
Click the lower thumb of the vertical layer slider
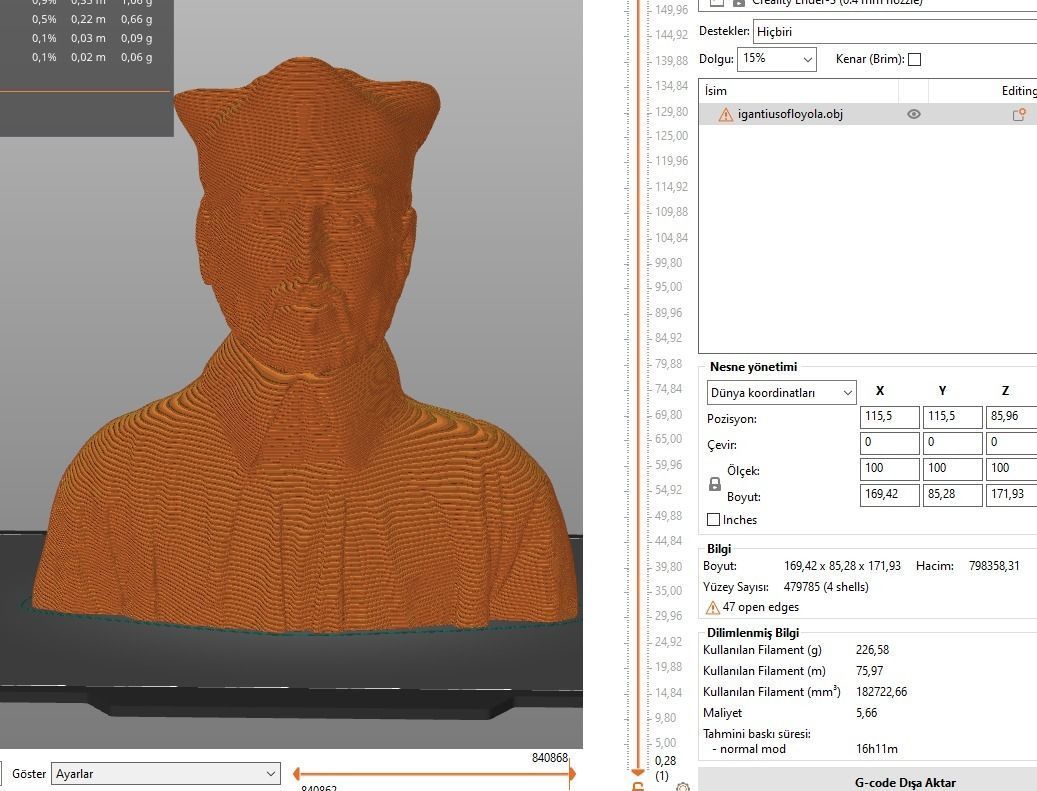(x=638, y=772)
